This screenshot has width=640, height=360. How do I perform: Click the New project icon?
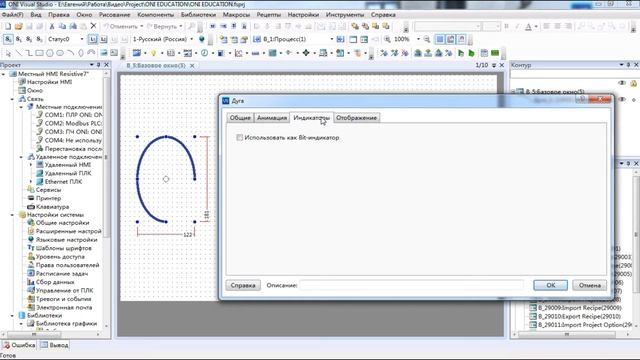tap(8, 27)
